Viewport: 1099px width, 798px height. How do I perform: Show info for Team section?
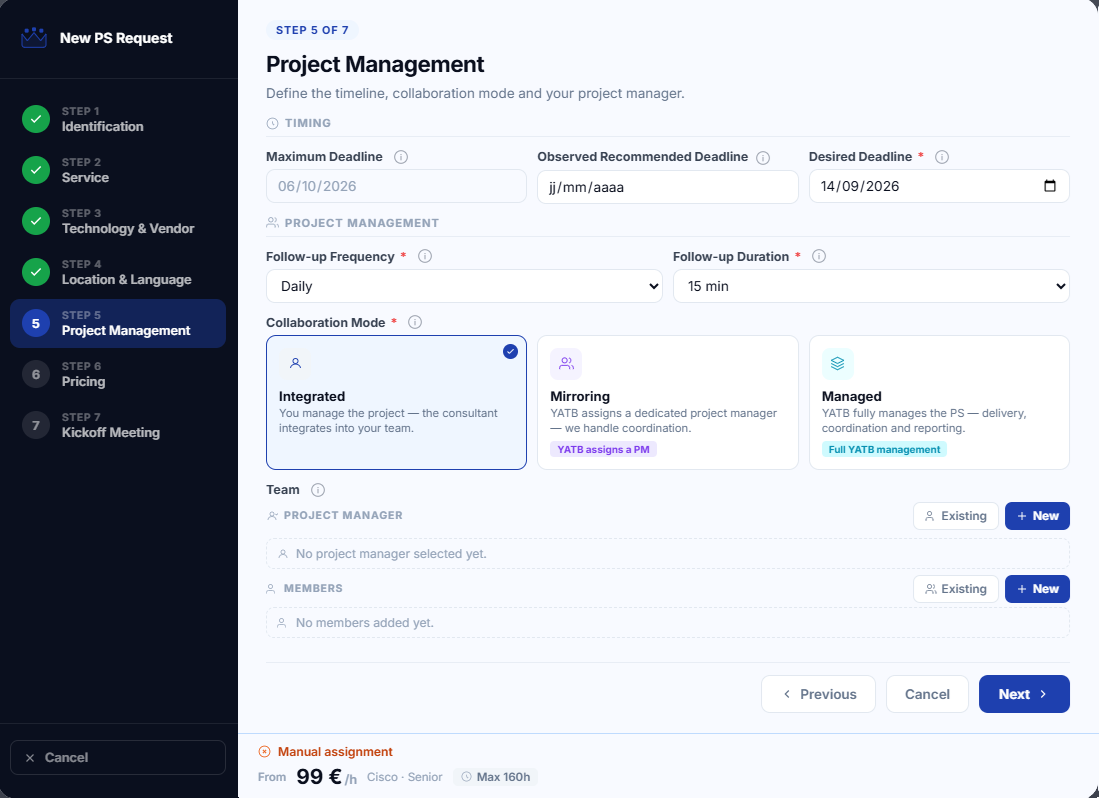(318, 490)
